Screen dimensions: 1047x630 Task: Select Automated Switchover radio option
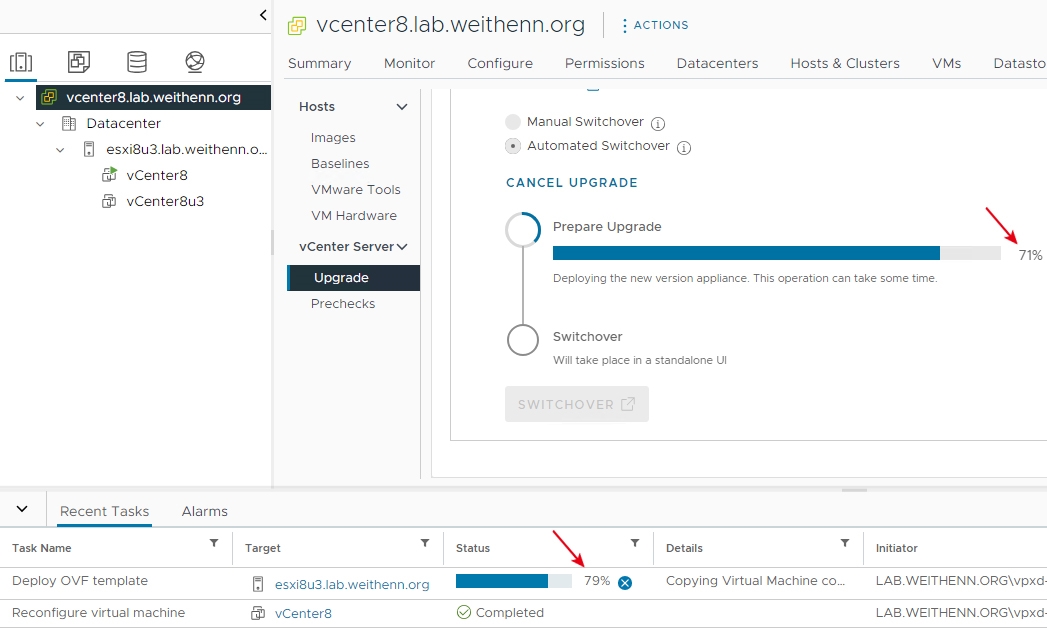coord(513,146)
